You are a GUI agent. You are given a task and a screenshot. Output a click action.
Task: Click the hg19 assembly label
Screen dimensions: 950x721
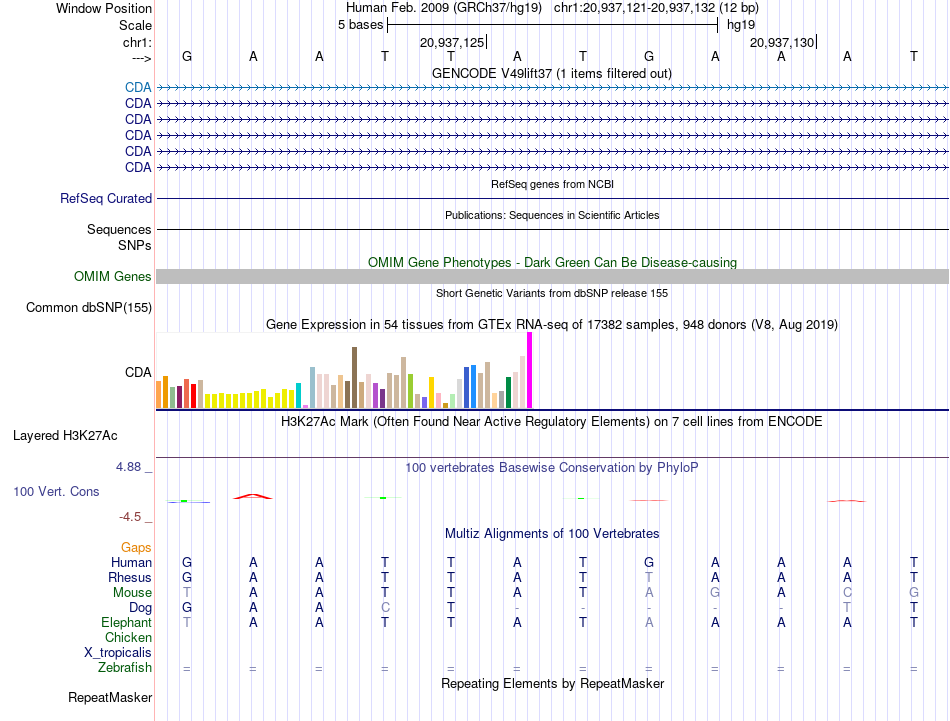[x=741, y=25]
